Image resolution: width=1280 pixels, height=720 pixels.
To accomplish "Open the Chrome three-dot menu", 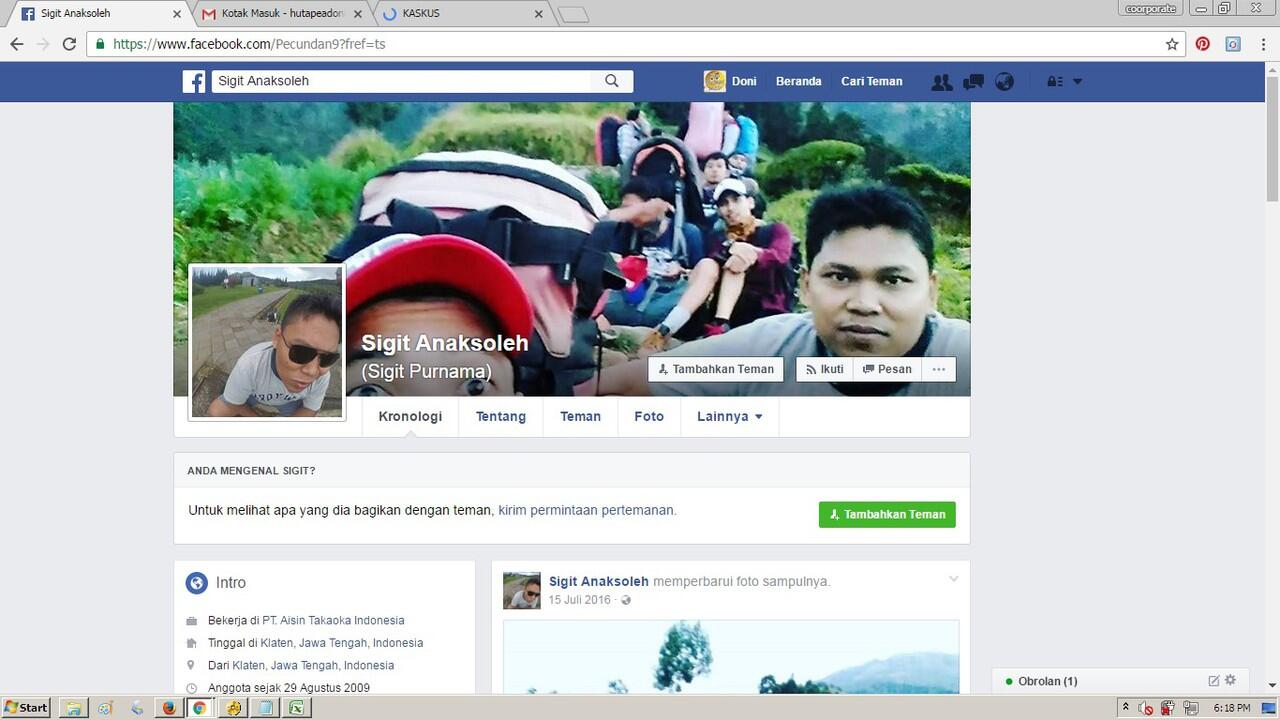I will [x=1263, y=44].
